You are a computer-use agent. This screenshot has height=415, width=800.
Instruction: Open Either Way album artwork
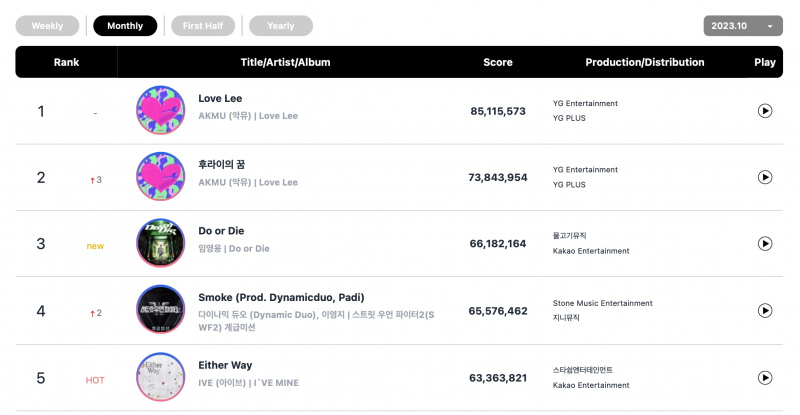[x=160, y=377]
